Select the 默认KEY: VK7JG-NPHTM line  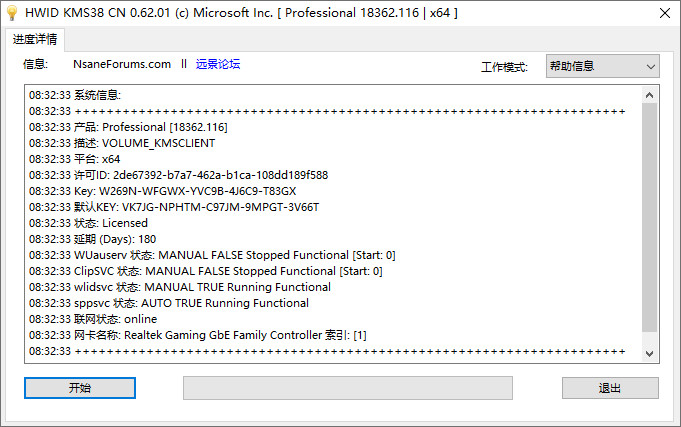(x=174, y=207)
